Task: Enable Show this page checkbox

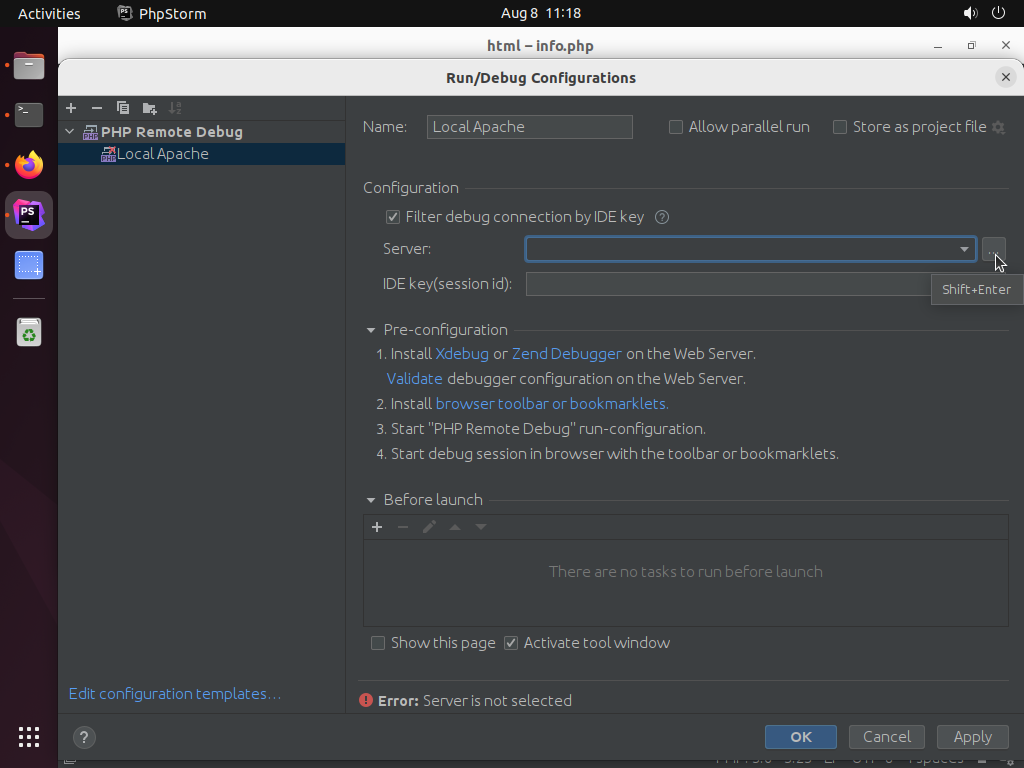Action: tap(377, 643)
